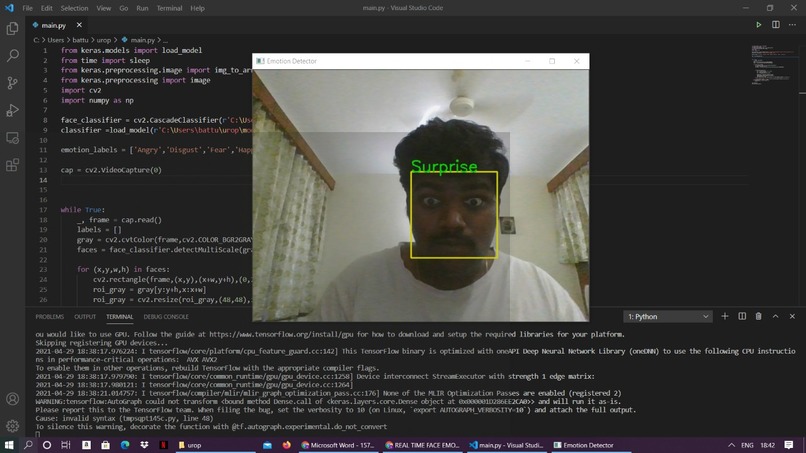Open the File menu
This screenshot has width=806, height=453.
[27, 8]
